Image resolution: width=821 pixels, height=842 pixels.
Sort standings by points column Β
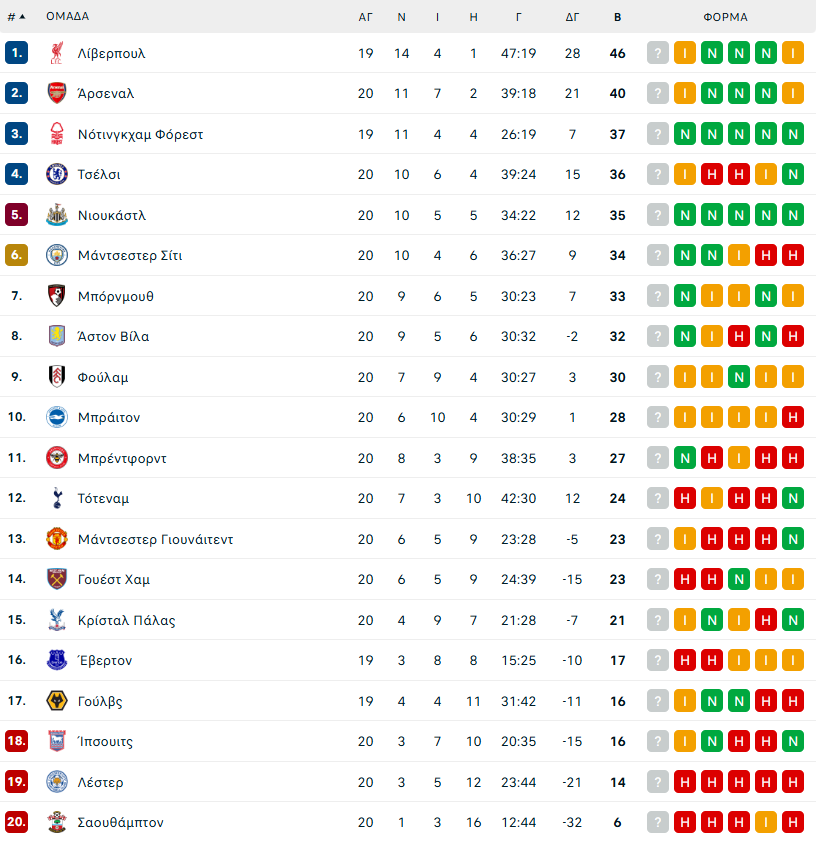coord(617,16)
